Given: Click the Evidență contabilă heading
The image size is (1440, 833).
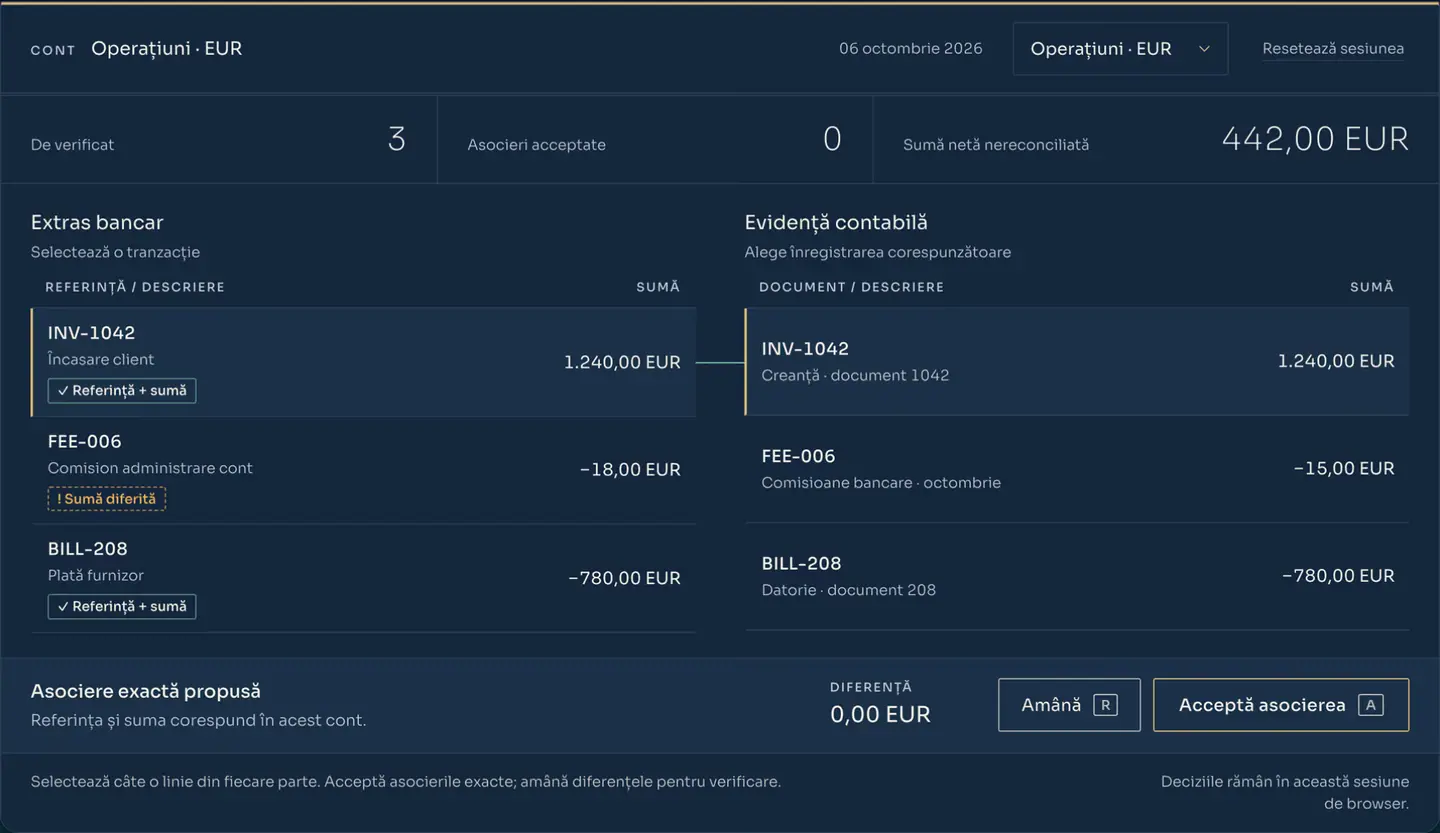Looking at the screenshot, I should (836, 223).
